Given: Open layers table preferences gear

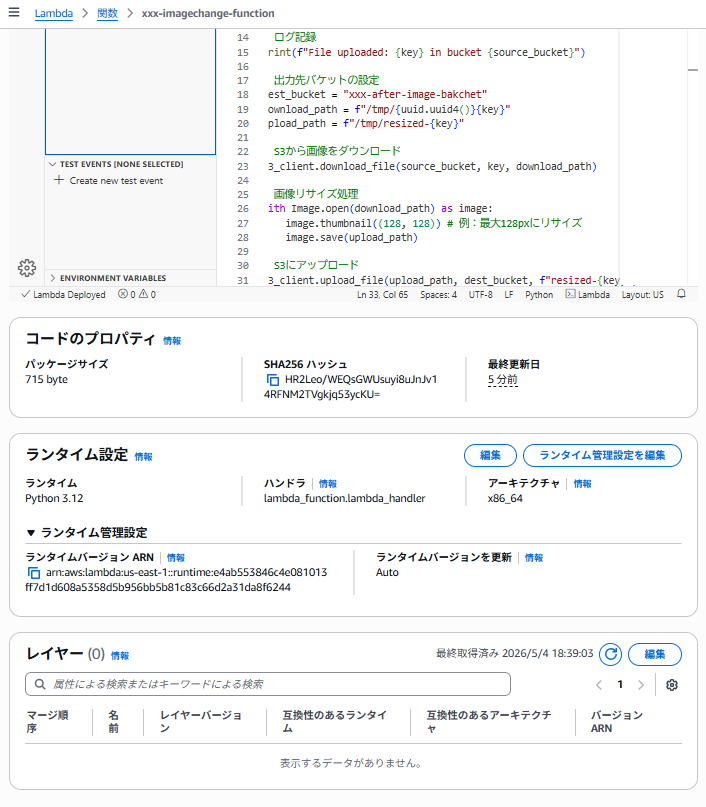Looking at the screenshot, I should click(672, 685).
